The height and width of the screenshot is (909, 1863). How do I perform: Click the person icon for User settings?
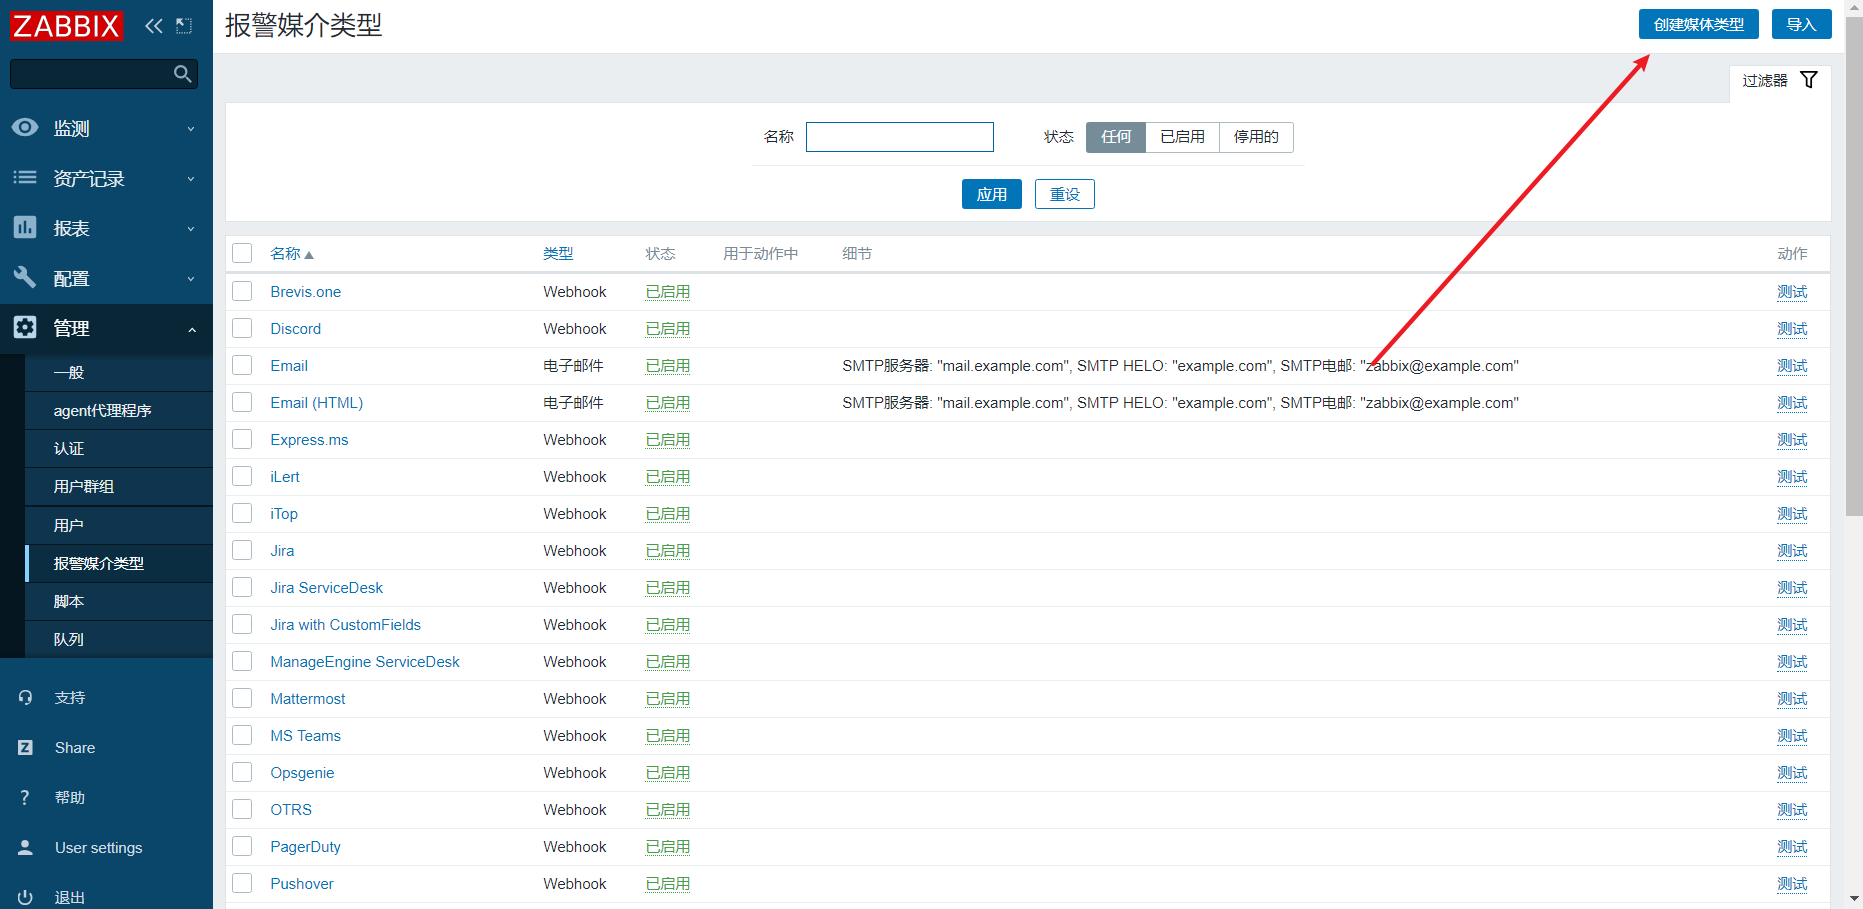pyautogui.click(x=25, y=847)
